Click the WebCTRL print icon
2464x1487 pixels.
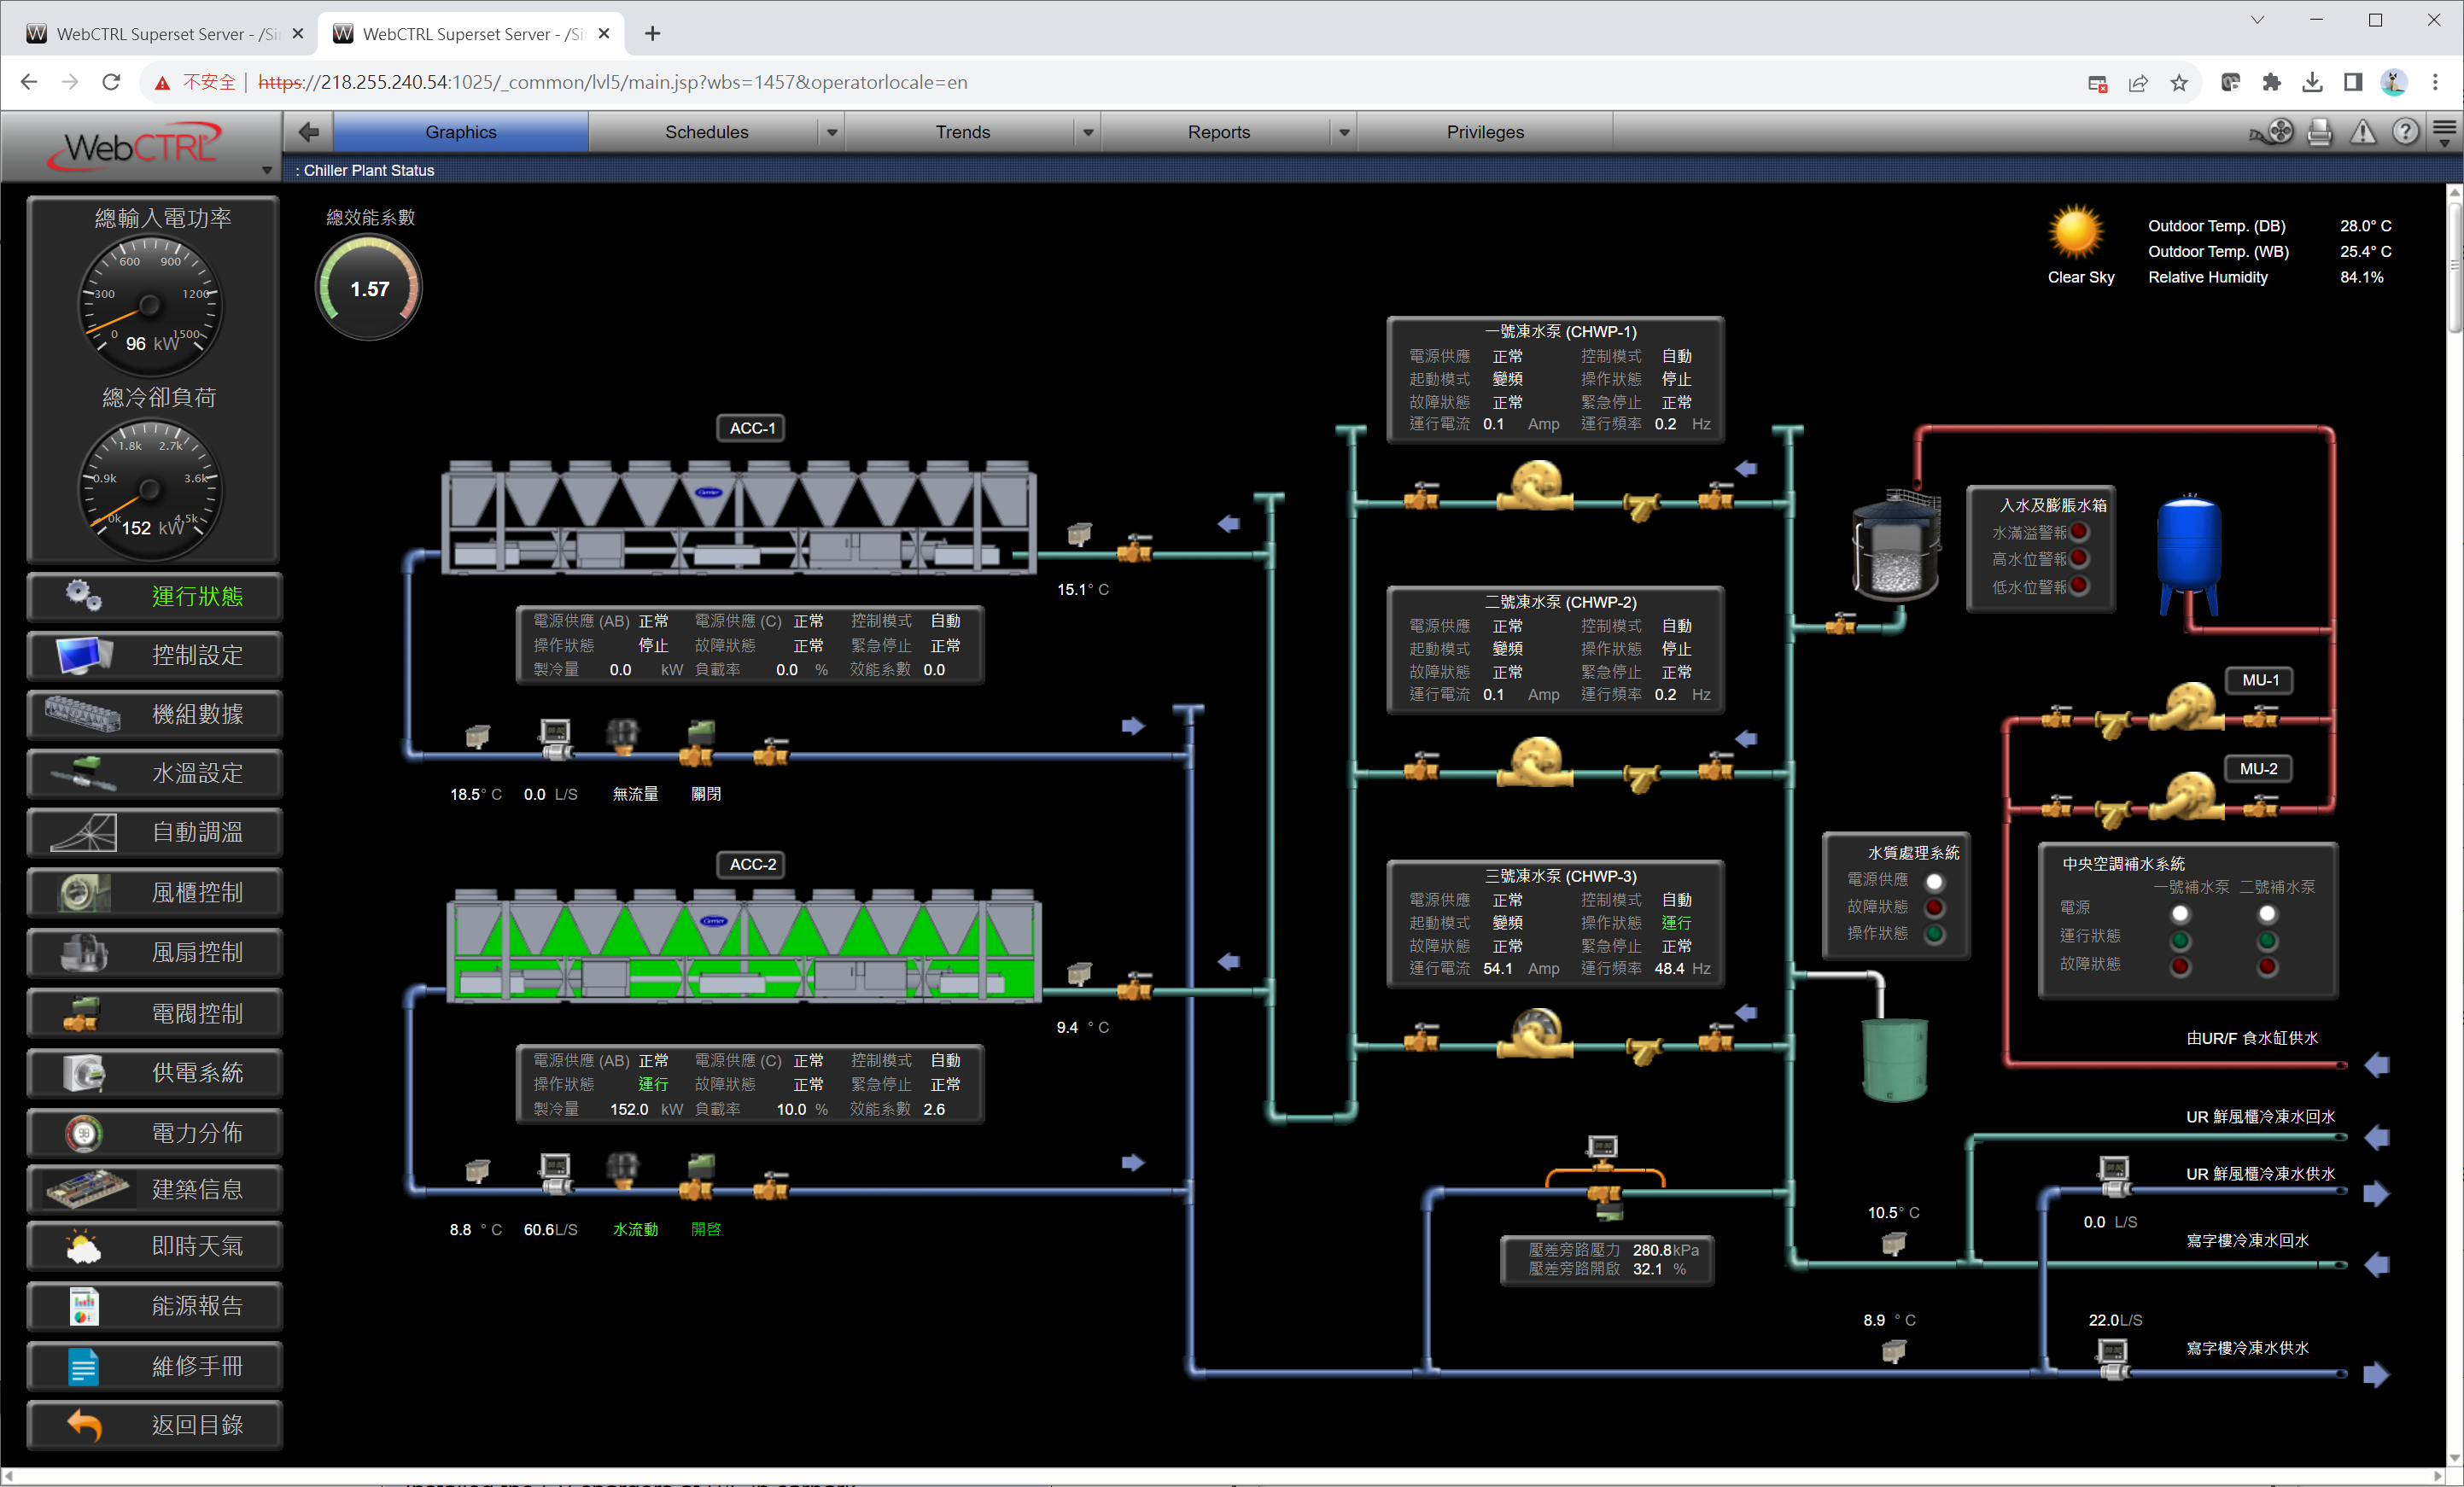(2319, 132)
